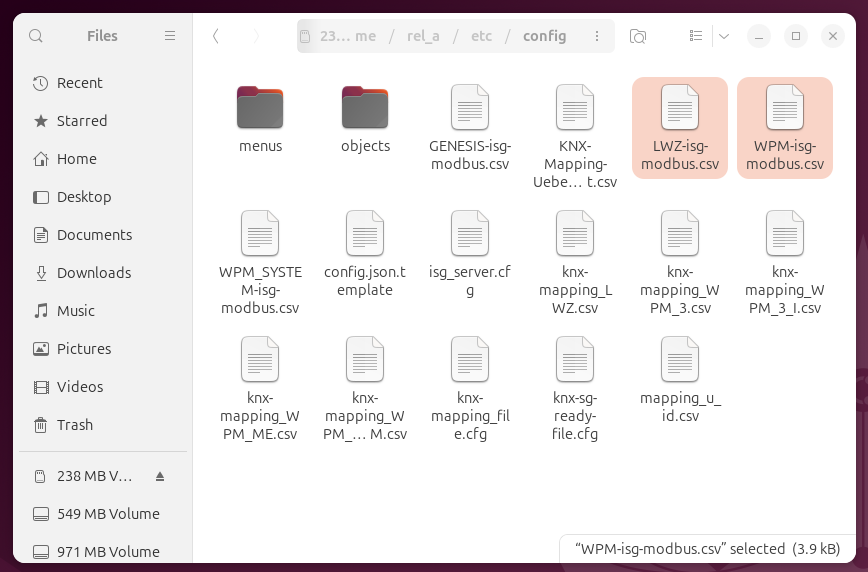Viewport: 868px width, 572px height.
Task: Select the knx-mapping_WPM_ME.csv file
Action: coord(260,388)
